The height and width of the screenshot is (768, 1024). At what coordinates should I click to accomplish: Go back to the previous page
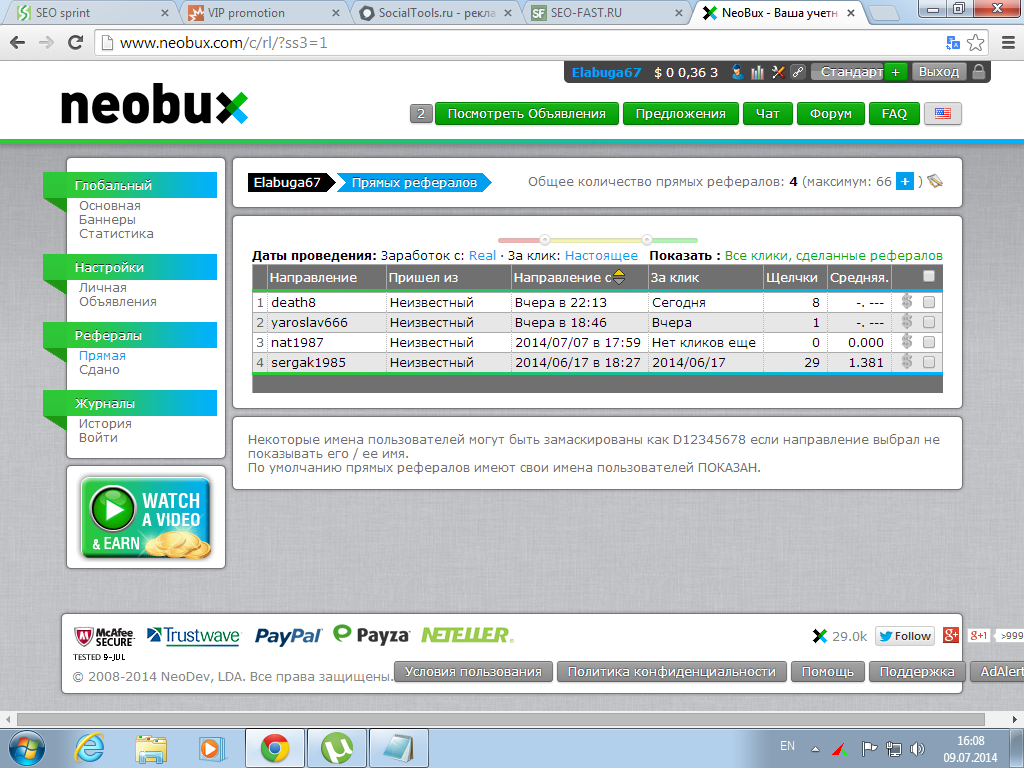tap(18, 43)
